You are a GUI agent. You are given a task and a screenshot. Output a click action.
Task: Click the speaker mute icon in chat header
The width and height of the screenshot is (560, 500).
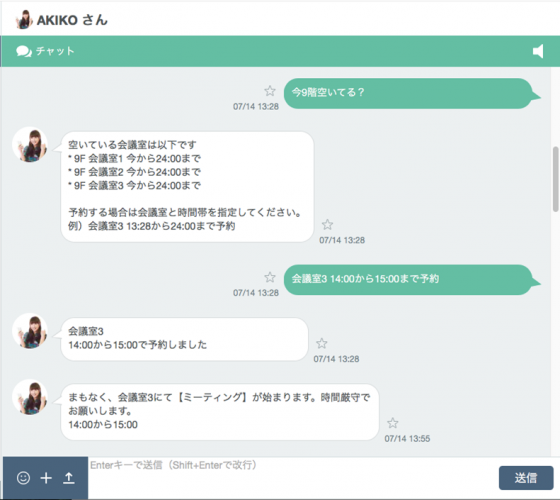(538, 51)
